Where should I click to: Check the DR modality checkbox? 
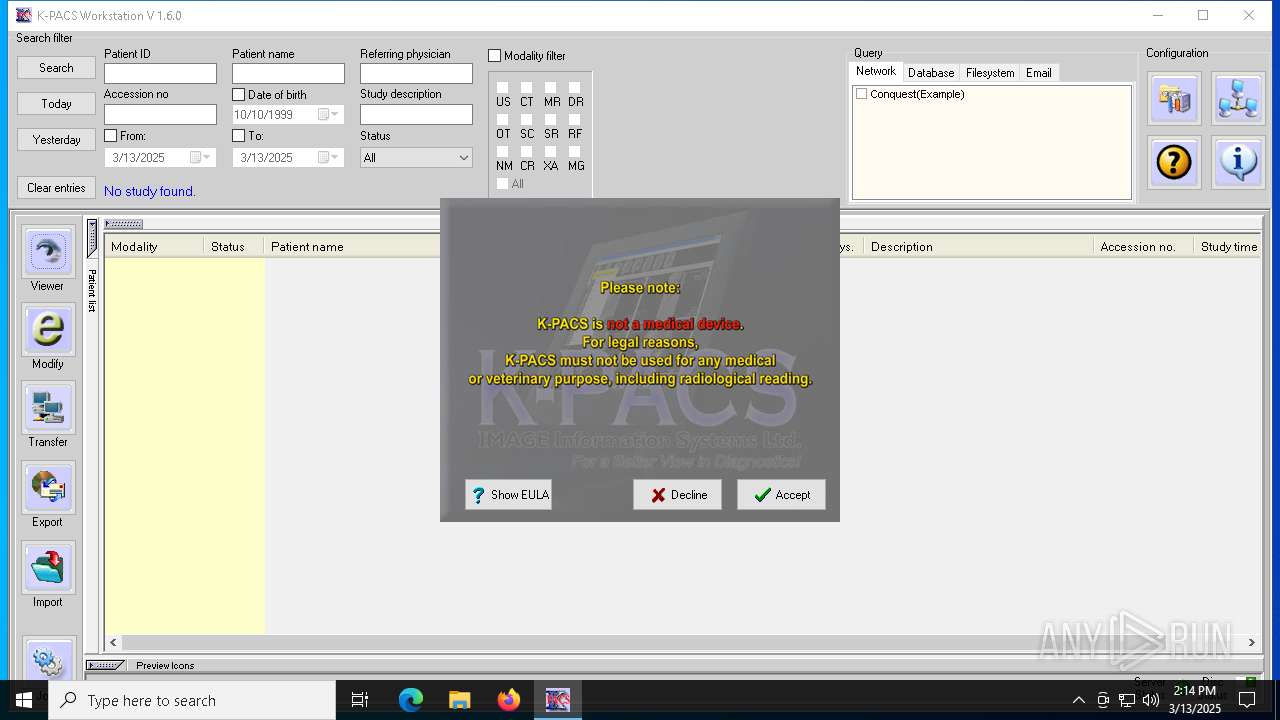(x=574, y=88)
